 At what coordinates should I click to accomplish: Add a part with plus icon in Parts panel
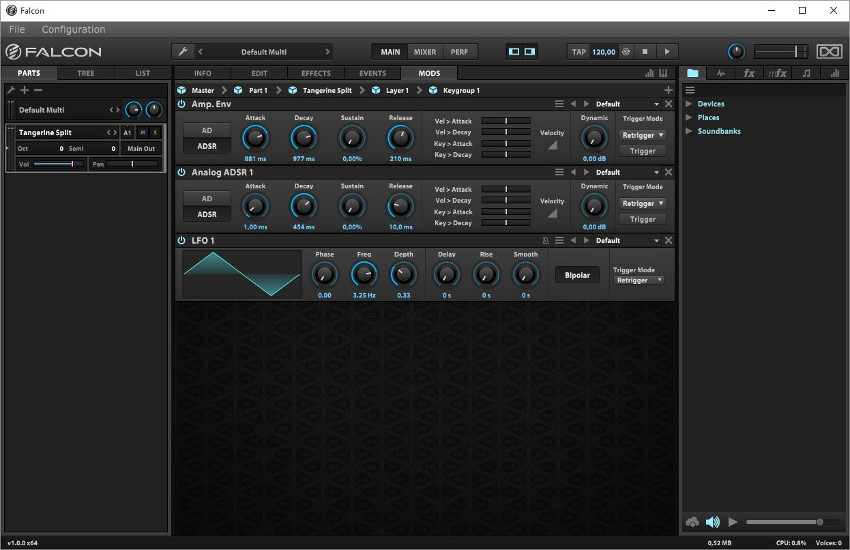pos(24,90)
